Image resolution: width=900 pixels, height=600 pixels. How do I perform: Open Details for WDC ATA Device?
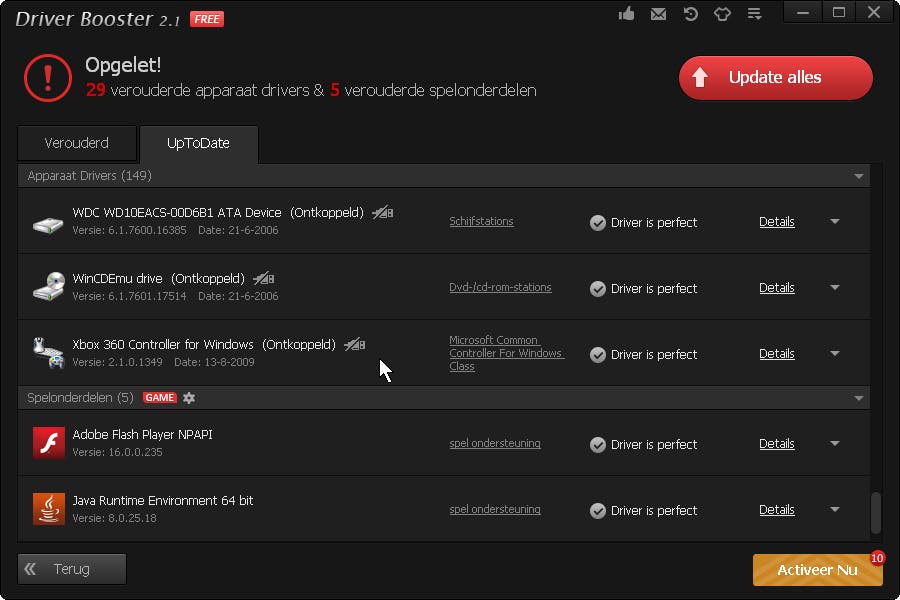point(777,222)
